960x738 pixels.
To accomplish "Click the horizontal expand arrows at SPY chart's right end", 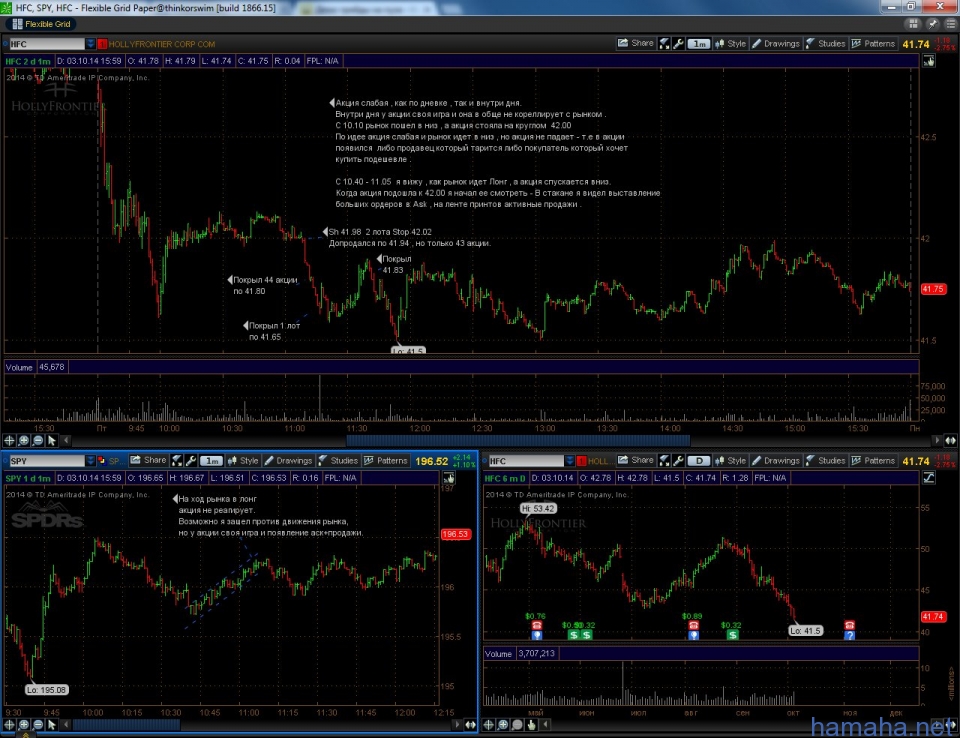I will (470, 725).
